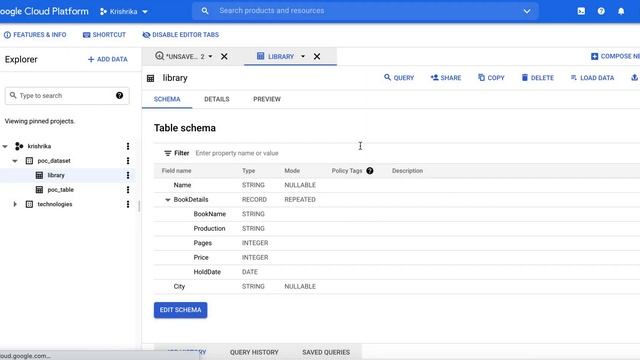Open the help question mark icon in header
The width and height of the screenshot is (640, 360).
coord(601,11)
